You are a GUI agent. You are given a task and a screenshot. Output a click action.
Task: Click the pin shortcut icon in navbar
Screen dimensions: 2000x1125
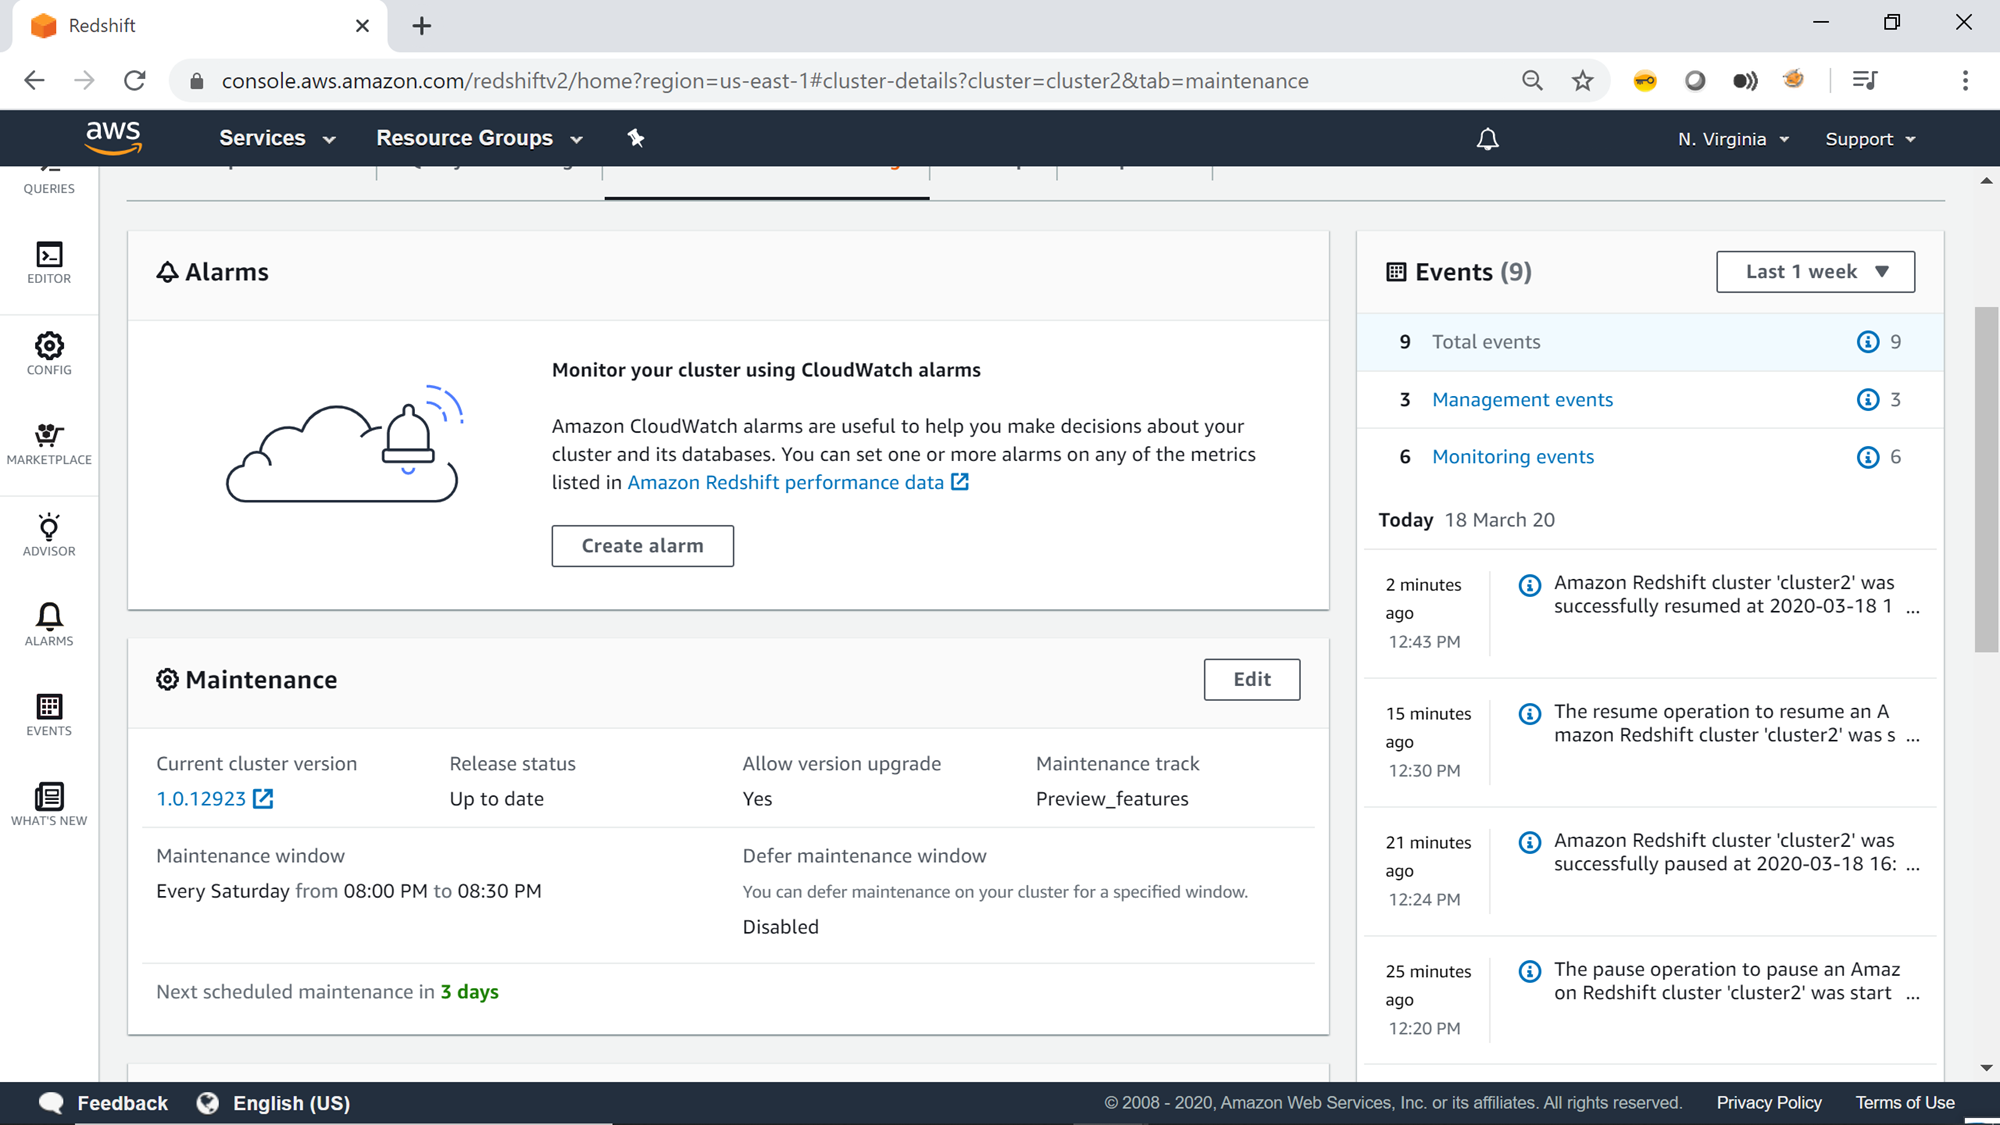(636, 138)
